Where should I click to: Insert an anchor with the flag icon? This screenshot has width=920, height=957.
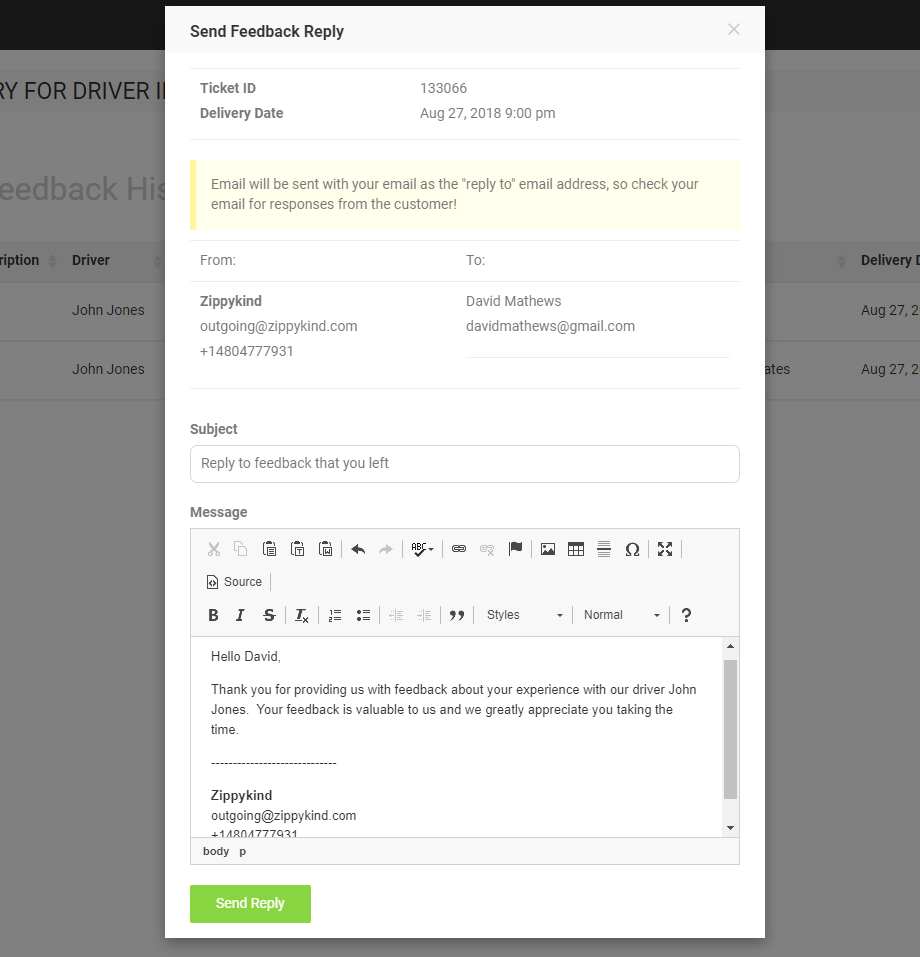point(515,549)
